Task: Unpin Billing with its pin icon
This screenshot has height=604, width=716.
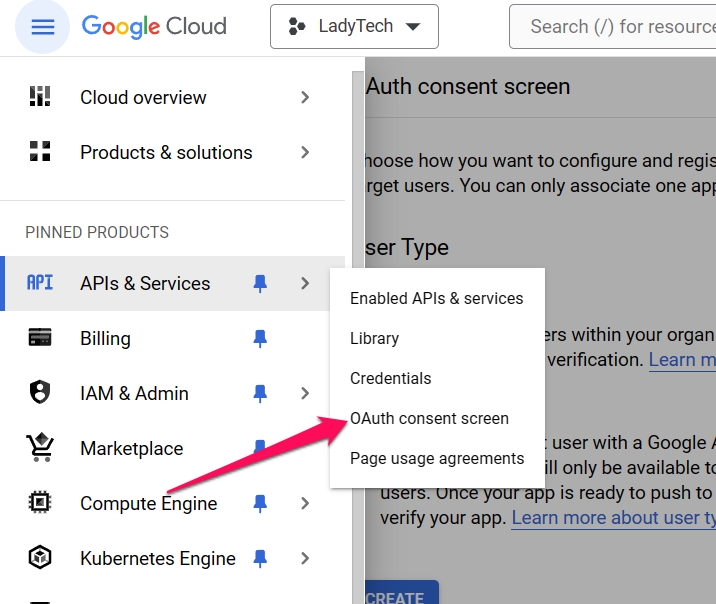Action: [260, 338]
